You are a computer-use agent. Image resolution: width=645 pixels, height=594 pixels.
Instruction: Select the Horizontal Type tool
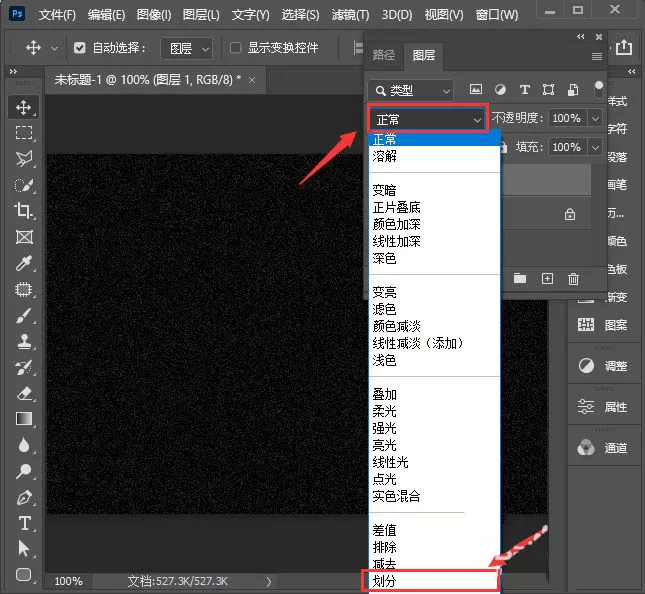pyautogui.click(x=24, y=523)
